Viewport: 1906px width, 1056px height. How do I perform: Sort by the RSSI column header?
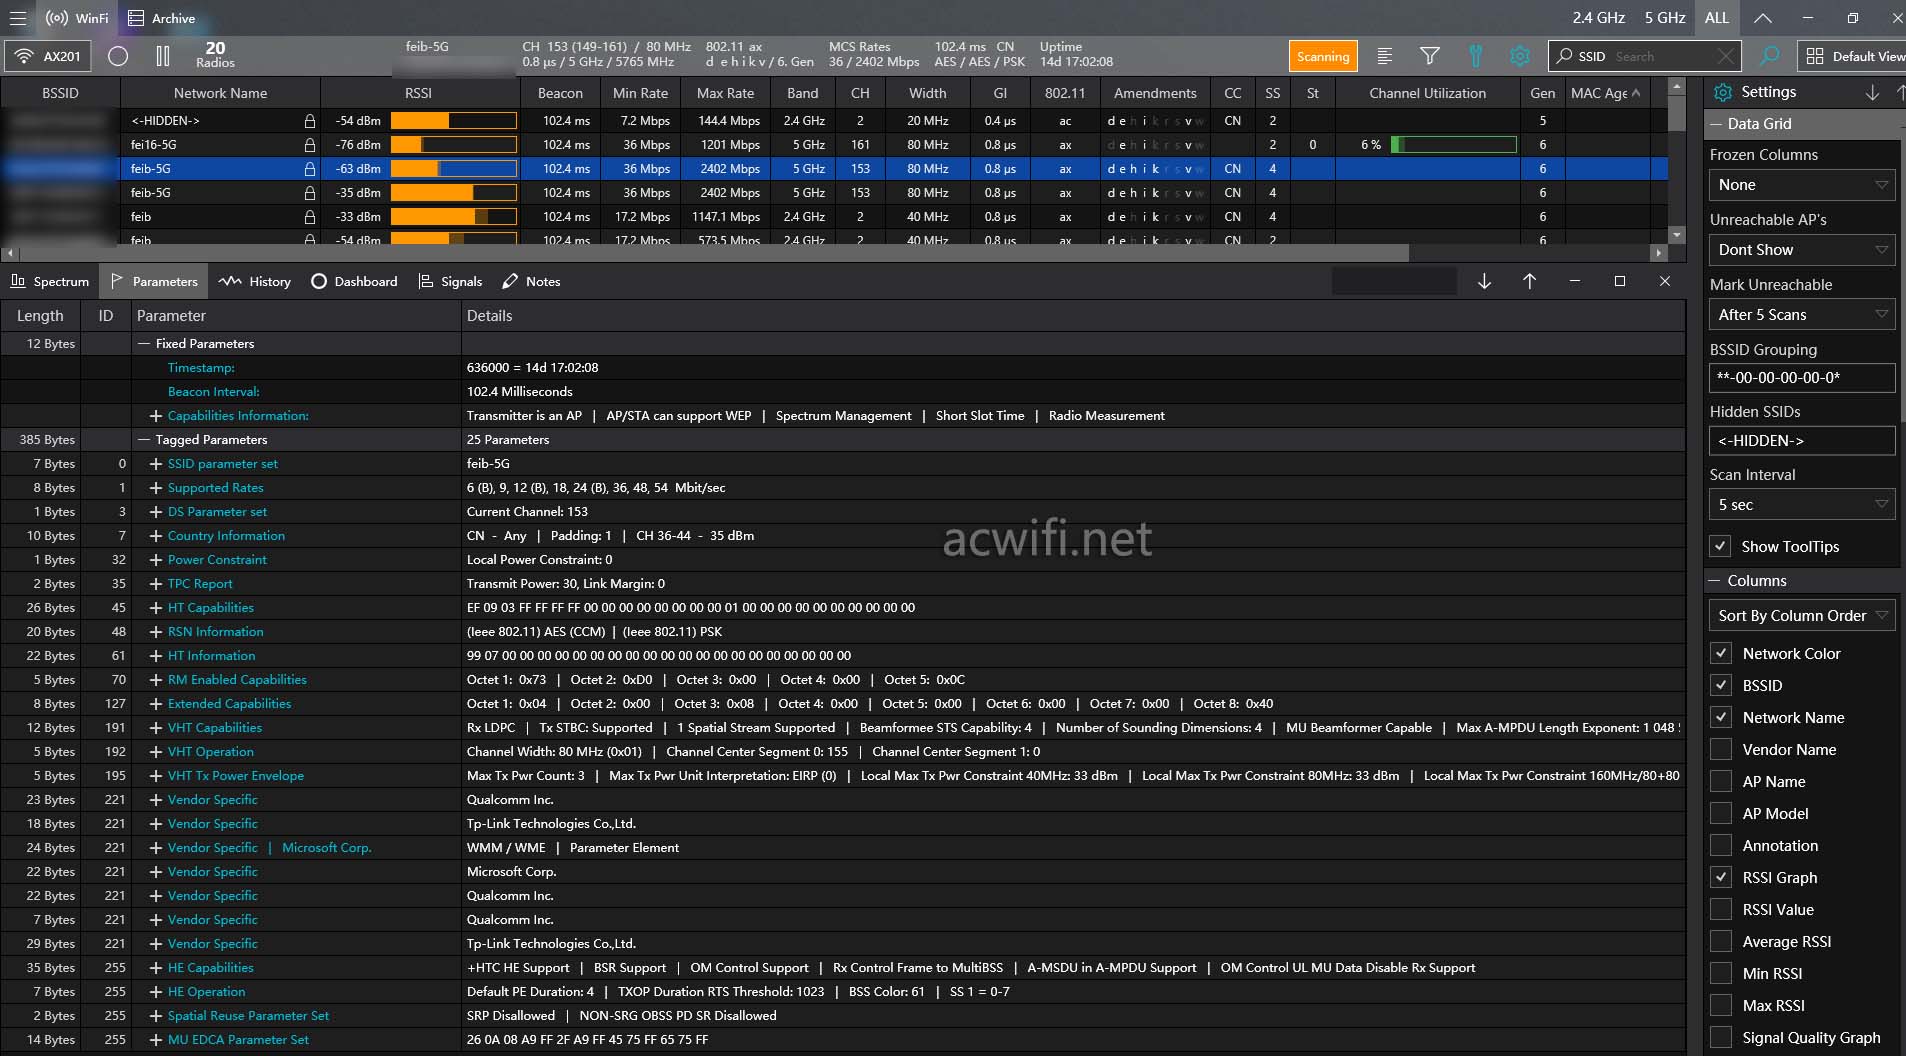click(x=418, y=93)
